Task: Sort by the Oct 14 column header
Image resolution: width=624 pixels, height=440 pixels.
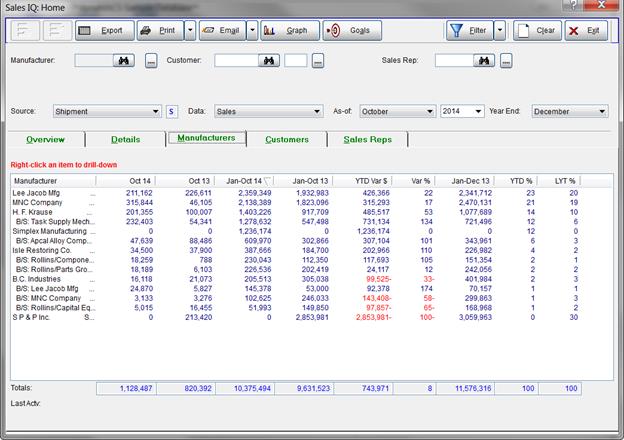Action: pyautogui.click(x=126, y=181)
